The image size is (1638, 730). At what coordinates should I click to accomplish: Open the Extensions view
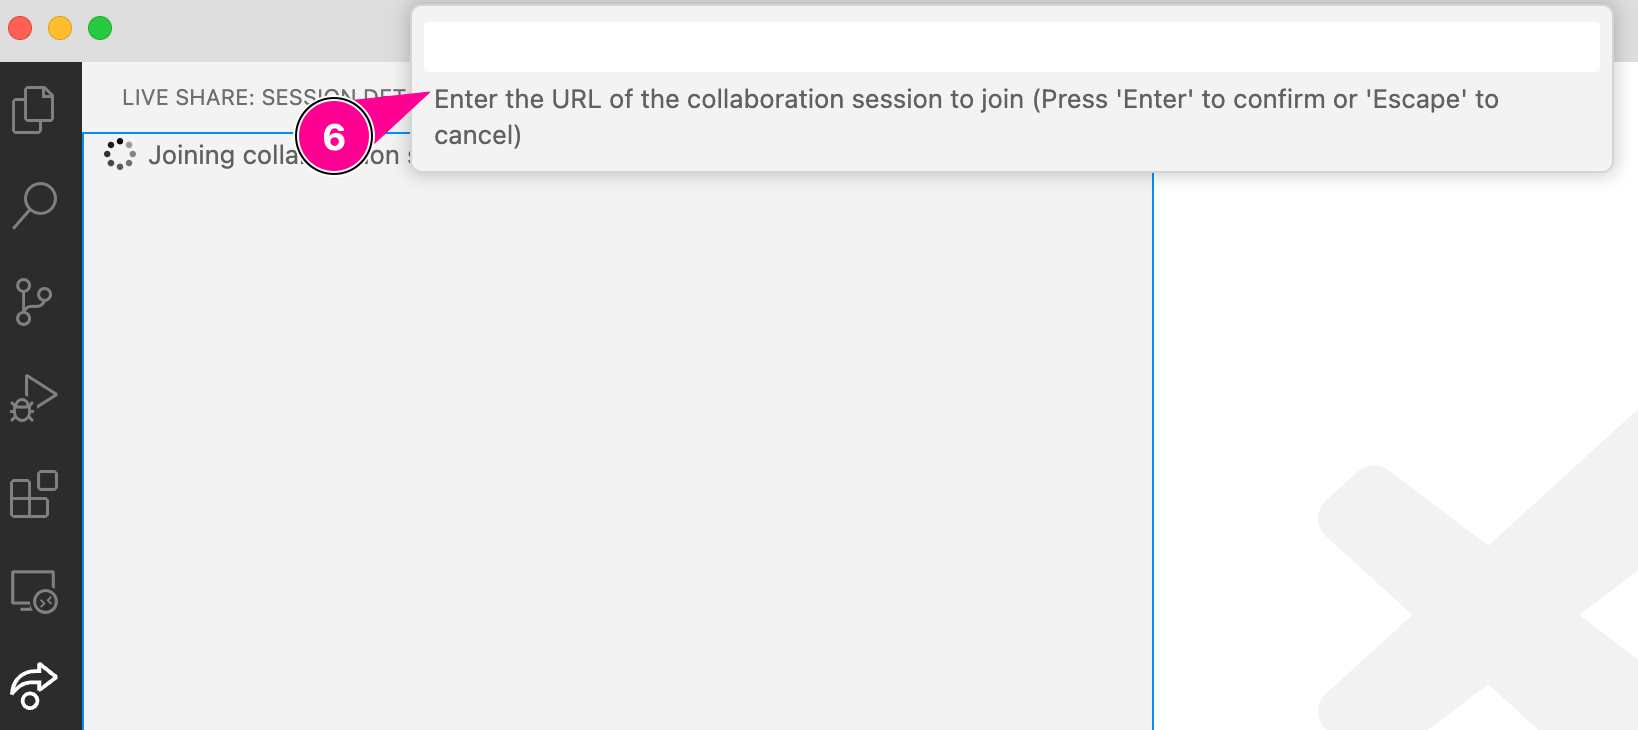coord(33,495)
